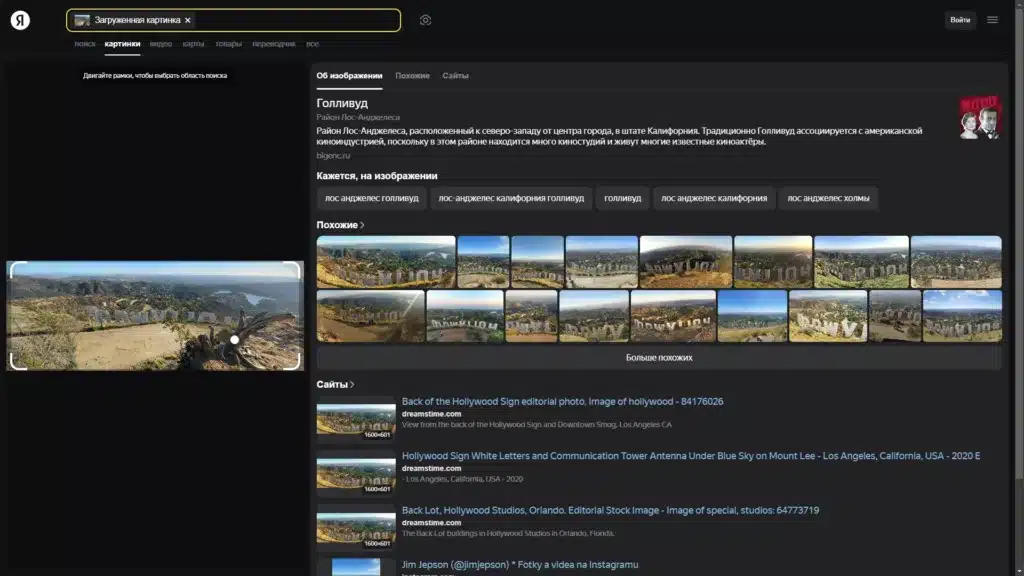Click the Войти login button
The height and width of the screenshot is (576, 1024).
tap(959, 20)
